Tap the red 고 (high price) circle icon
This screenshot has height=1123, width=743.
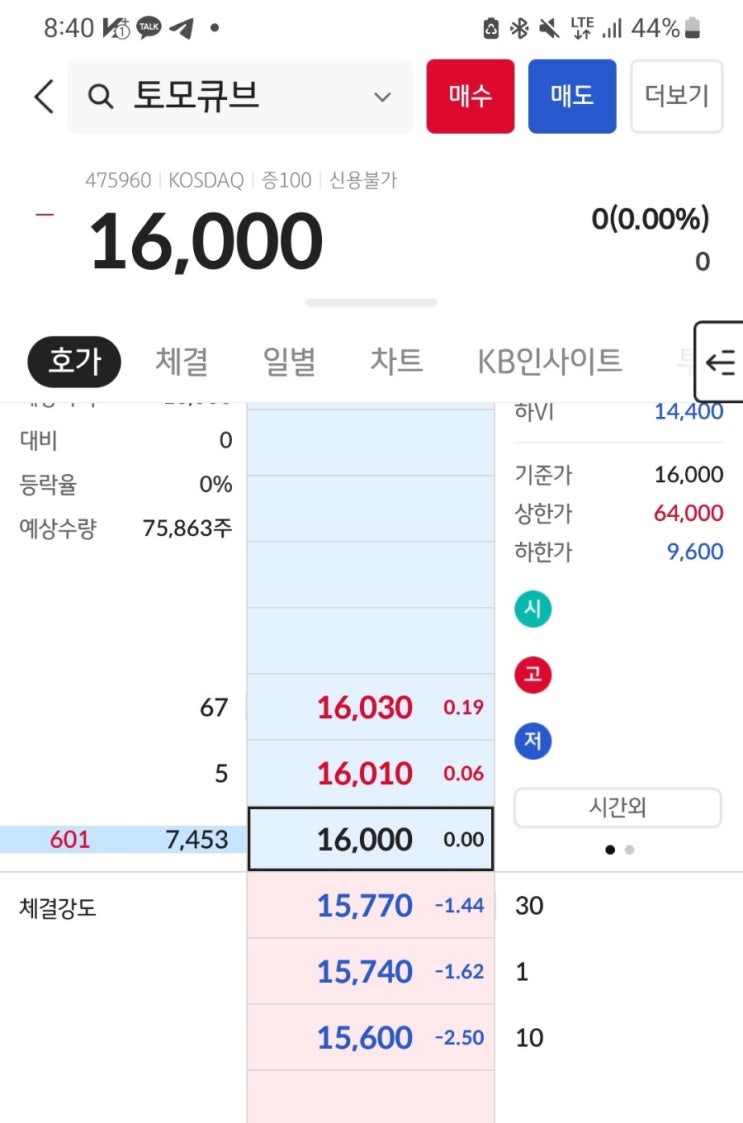coord(533,675)
